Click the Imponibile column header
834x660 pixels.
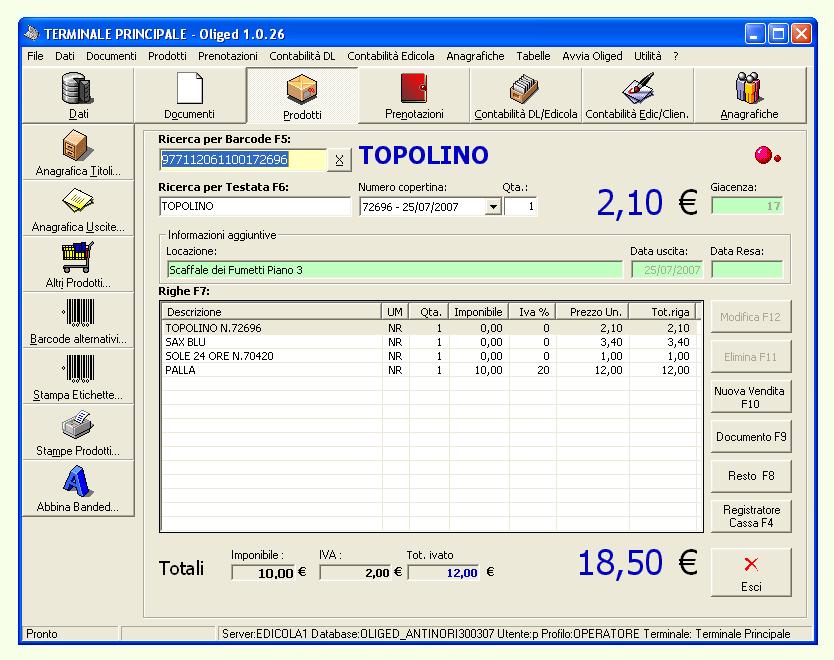479,312
